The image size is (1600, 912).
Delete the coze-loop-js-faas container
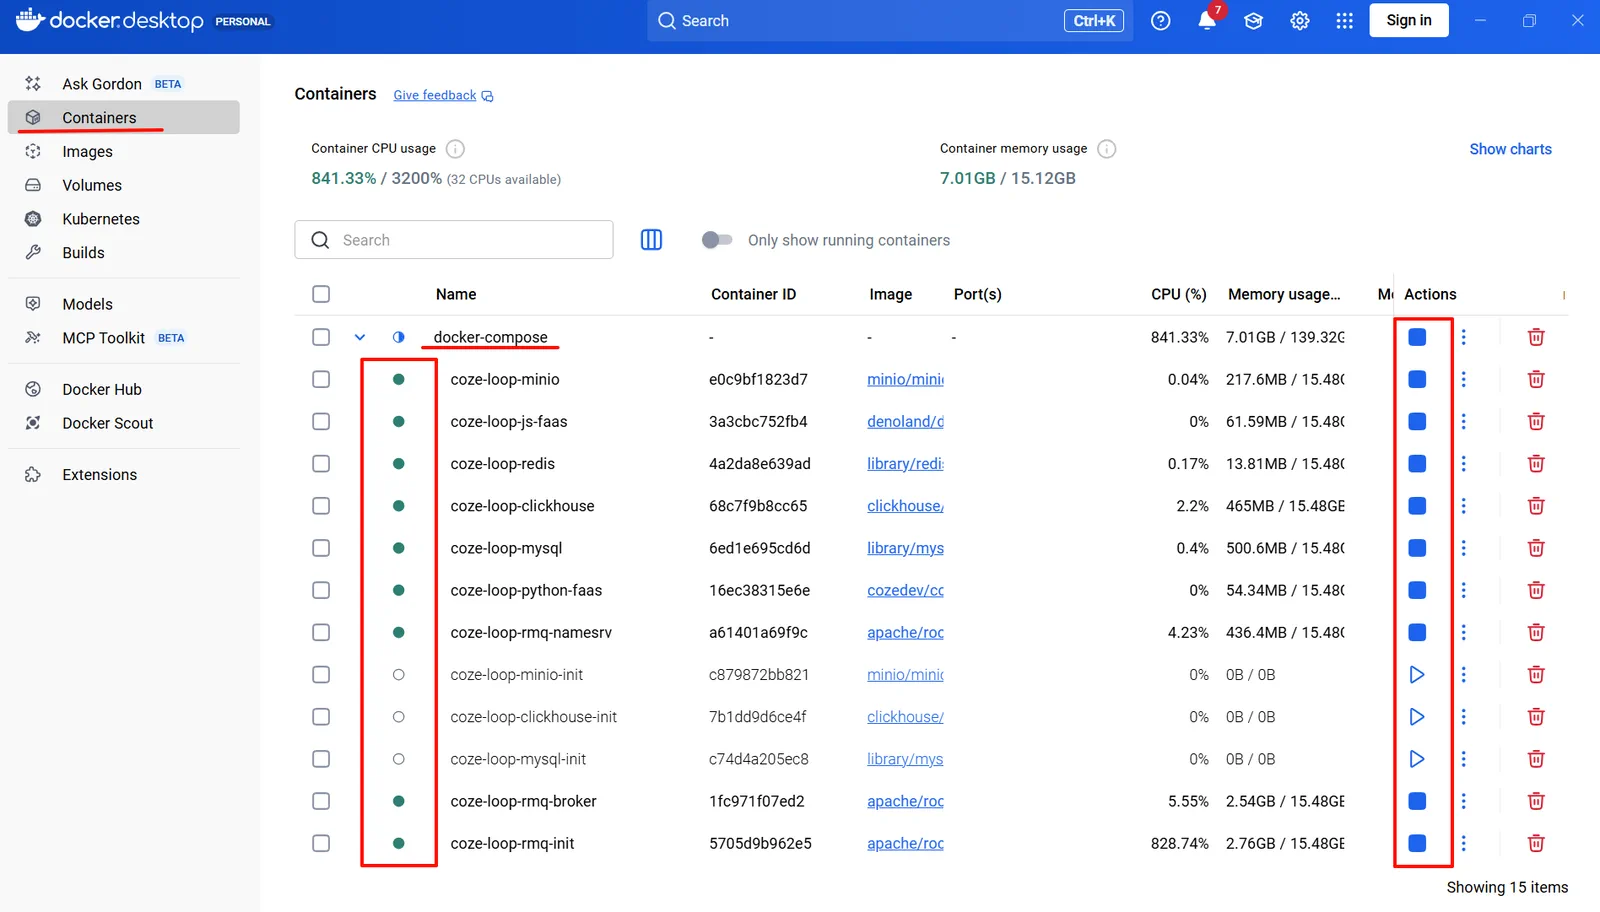tap(1536, 422)
